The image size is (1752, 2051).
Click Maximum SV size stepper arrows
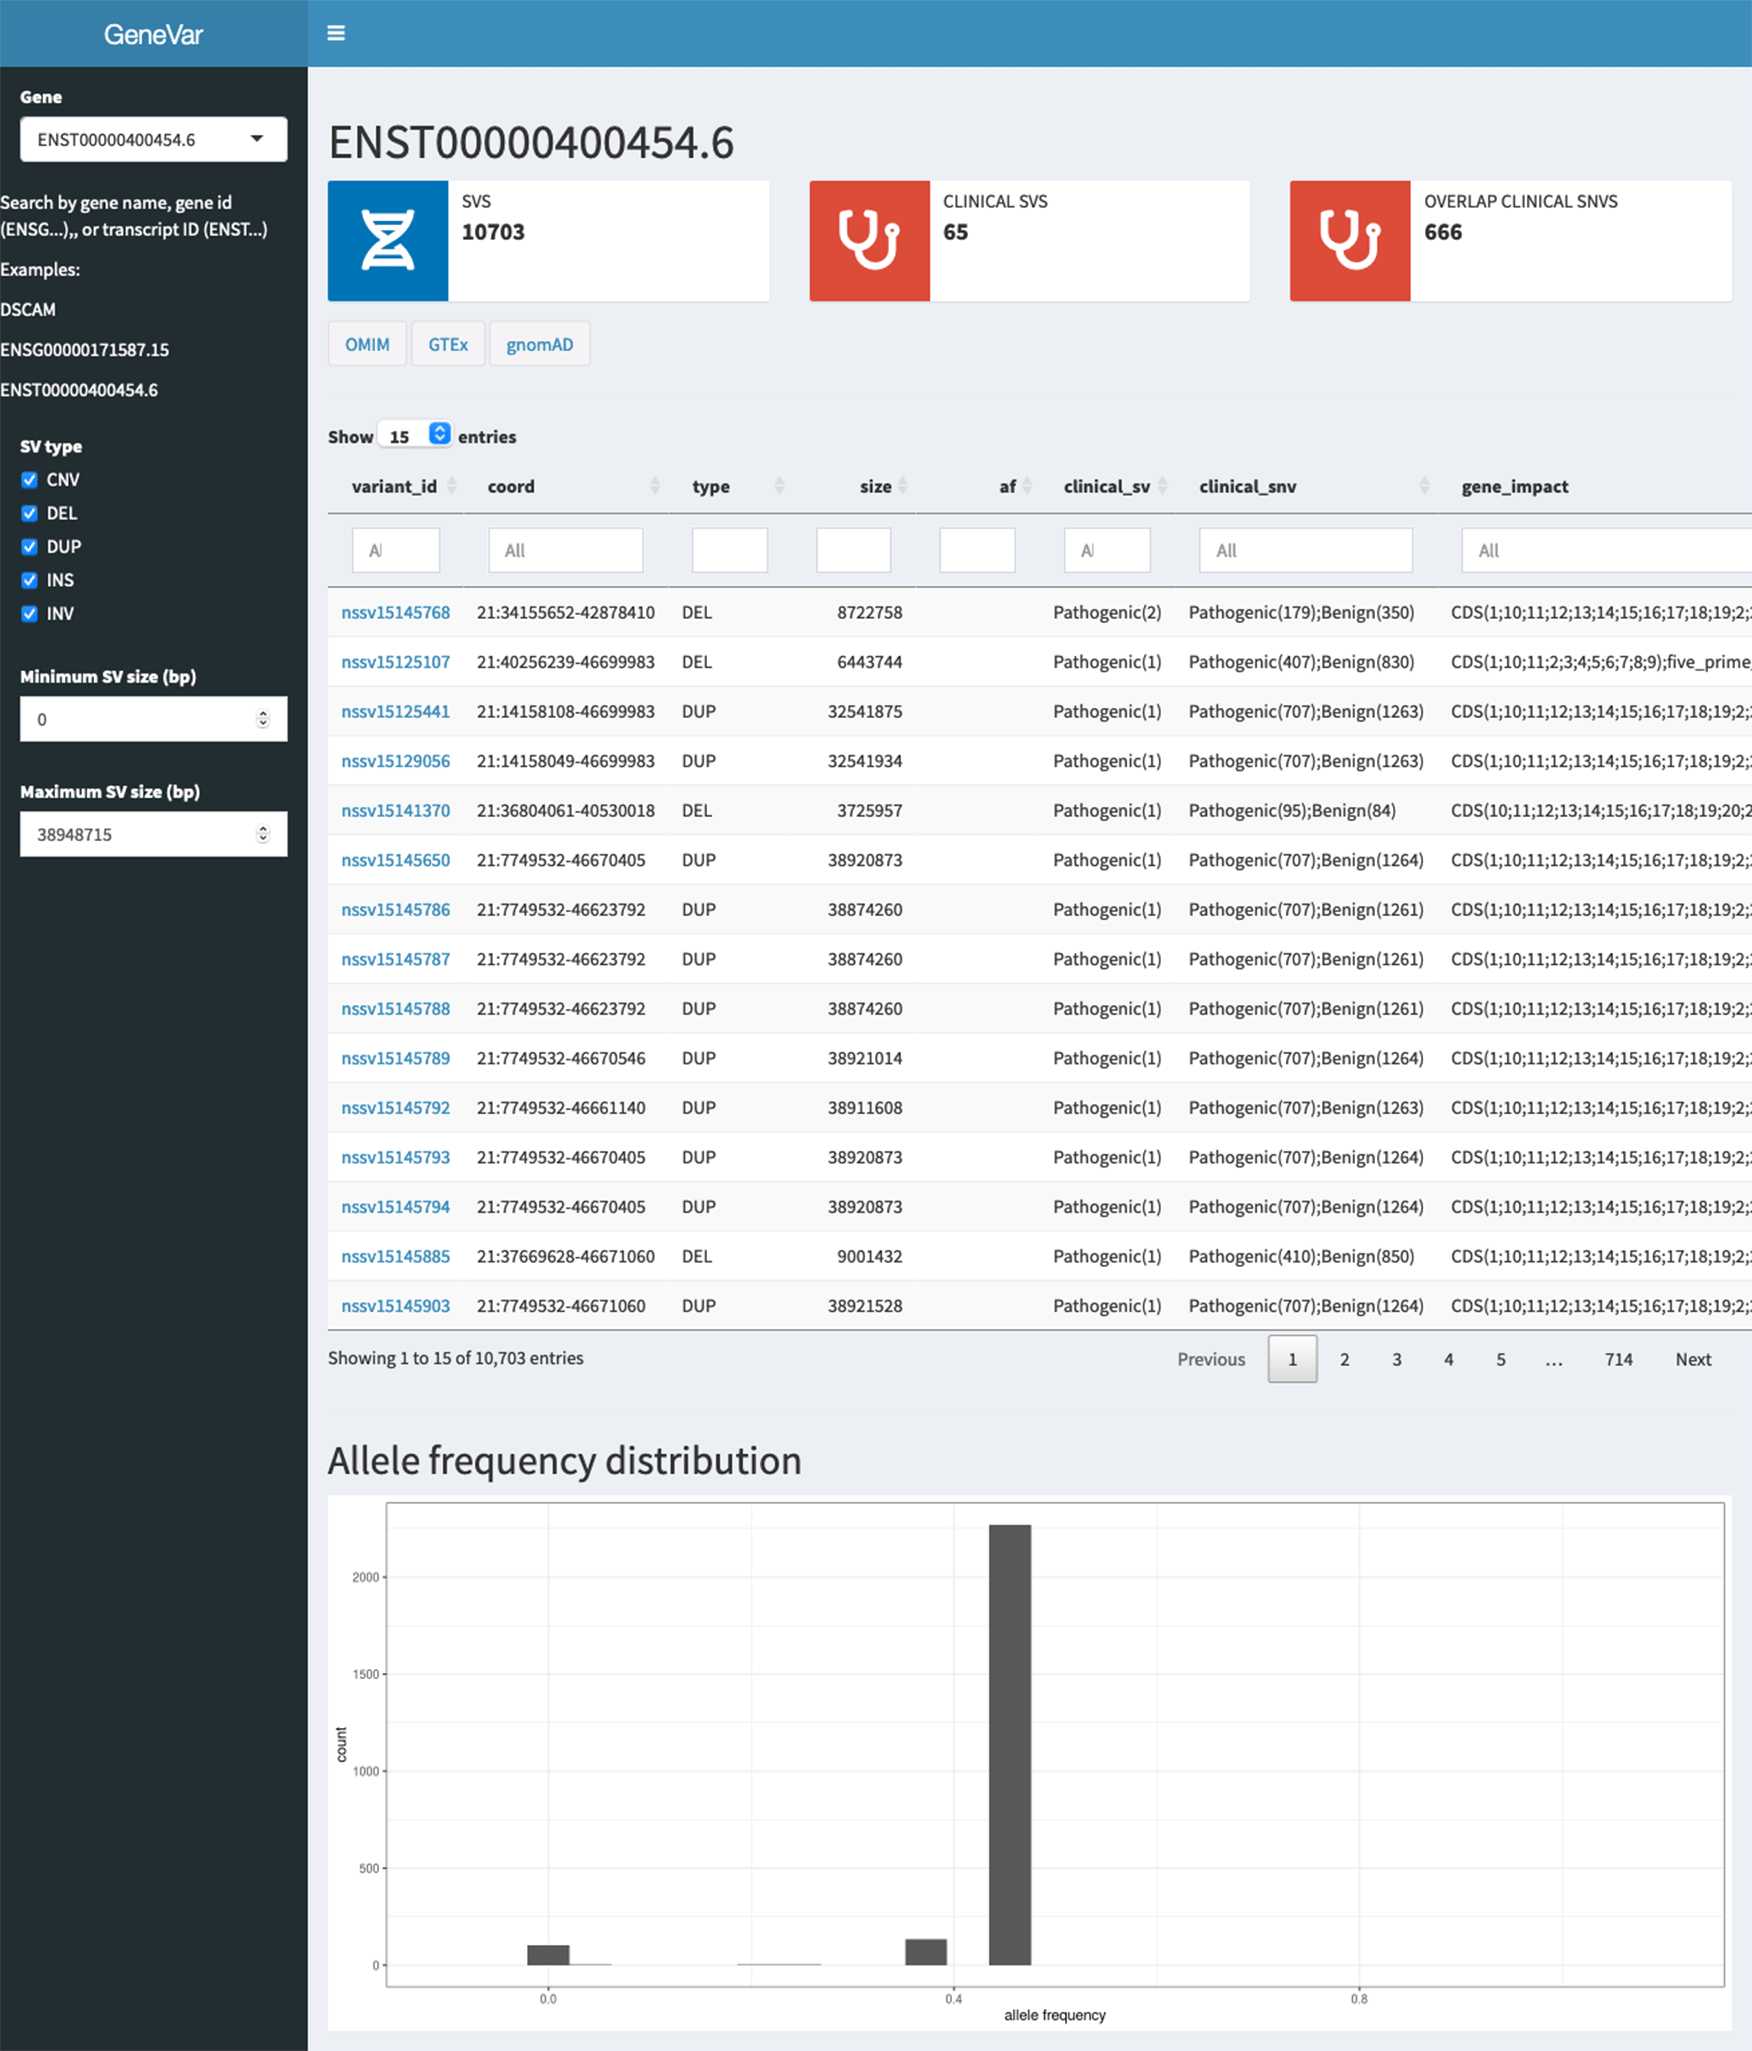tap(263, 834)
